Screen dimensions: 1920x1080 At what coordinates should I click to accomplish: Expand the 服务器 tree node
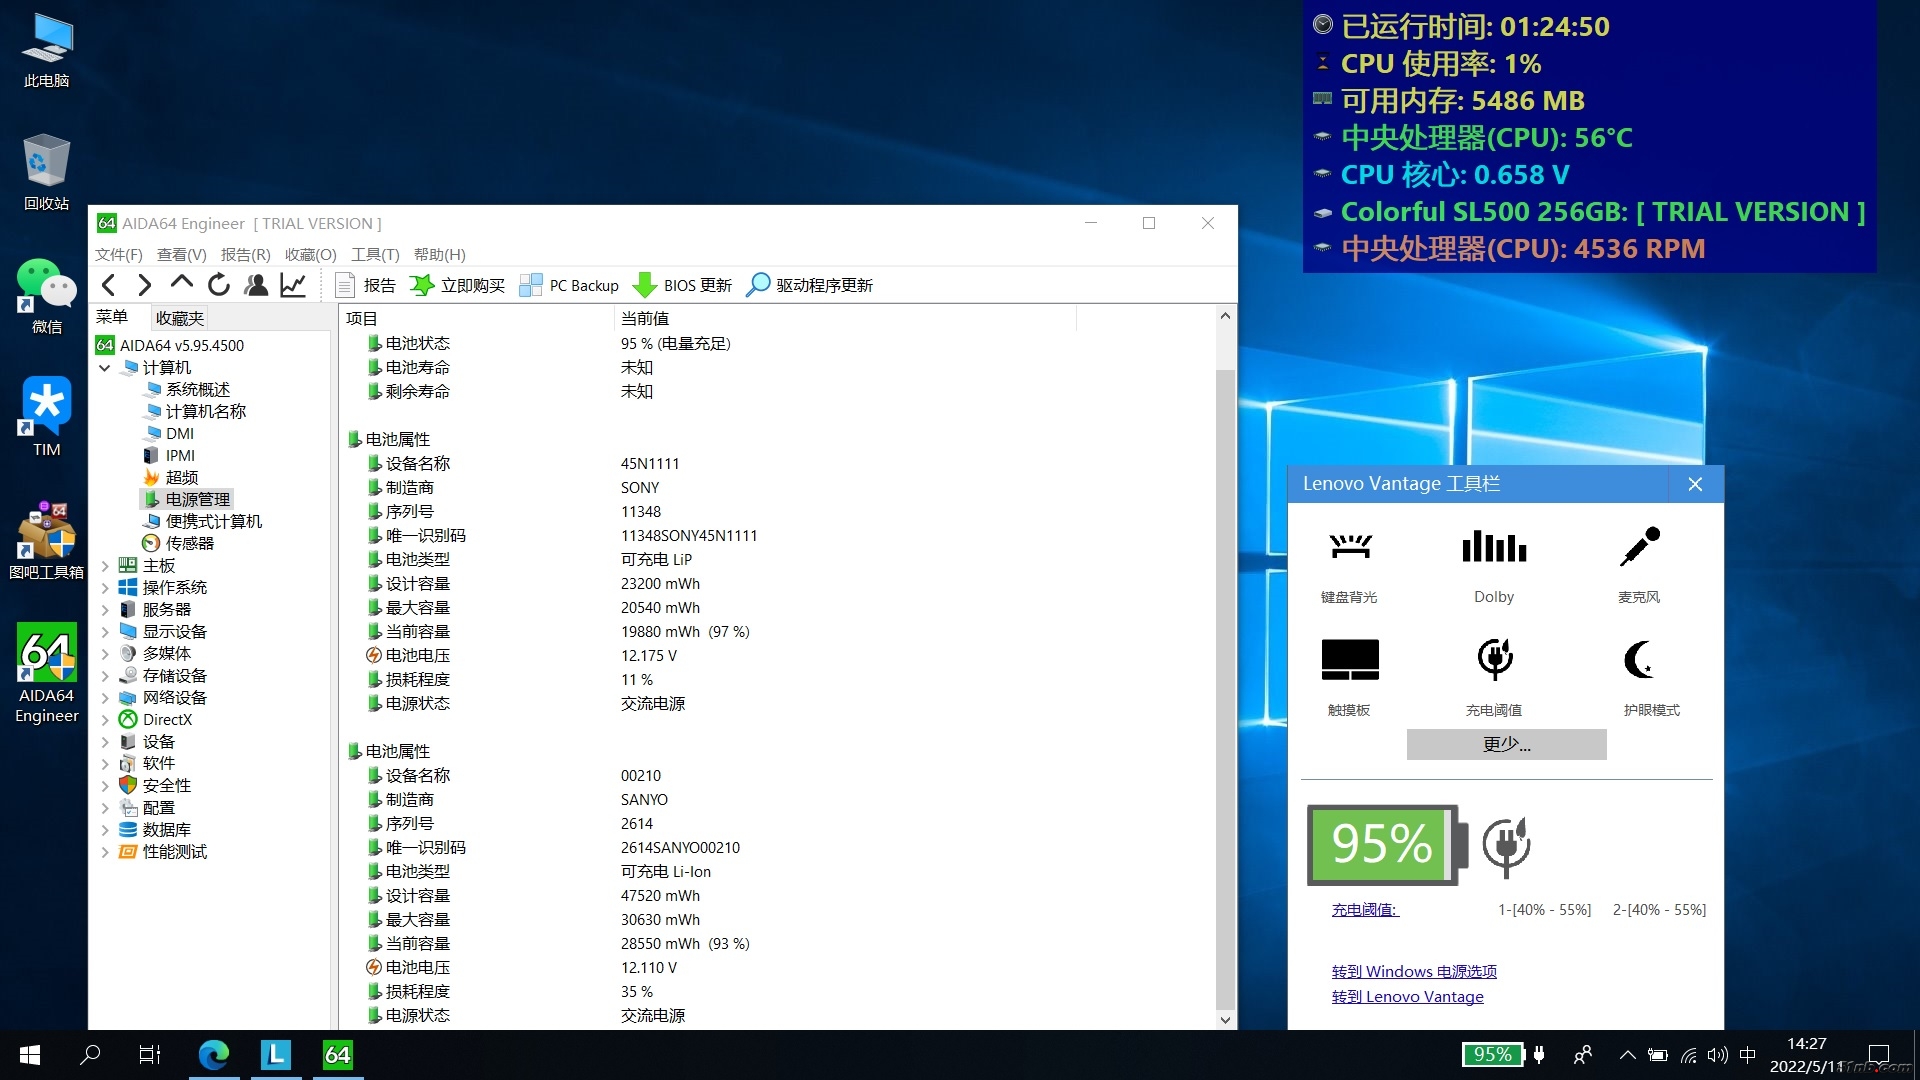pyautogui.click(x=104, y=610)
